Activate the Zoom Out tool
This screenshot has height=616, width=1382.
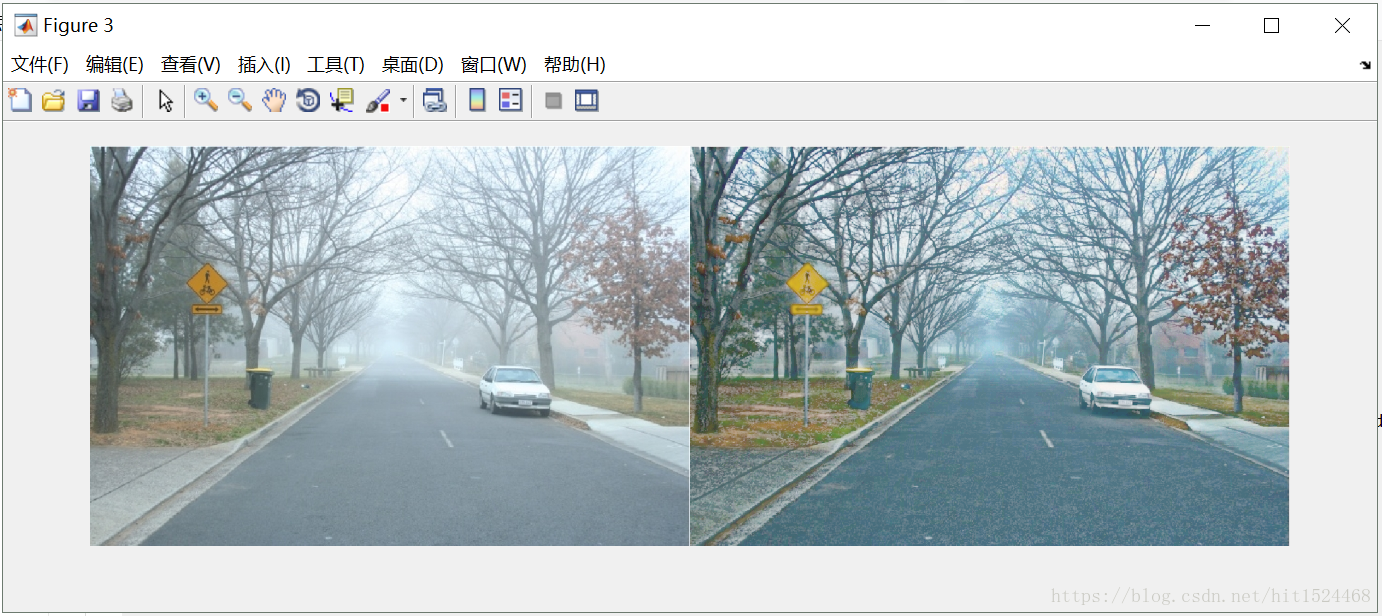240,100
